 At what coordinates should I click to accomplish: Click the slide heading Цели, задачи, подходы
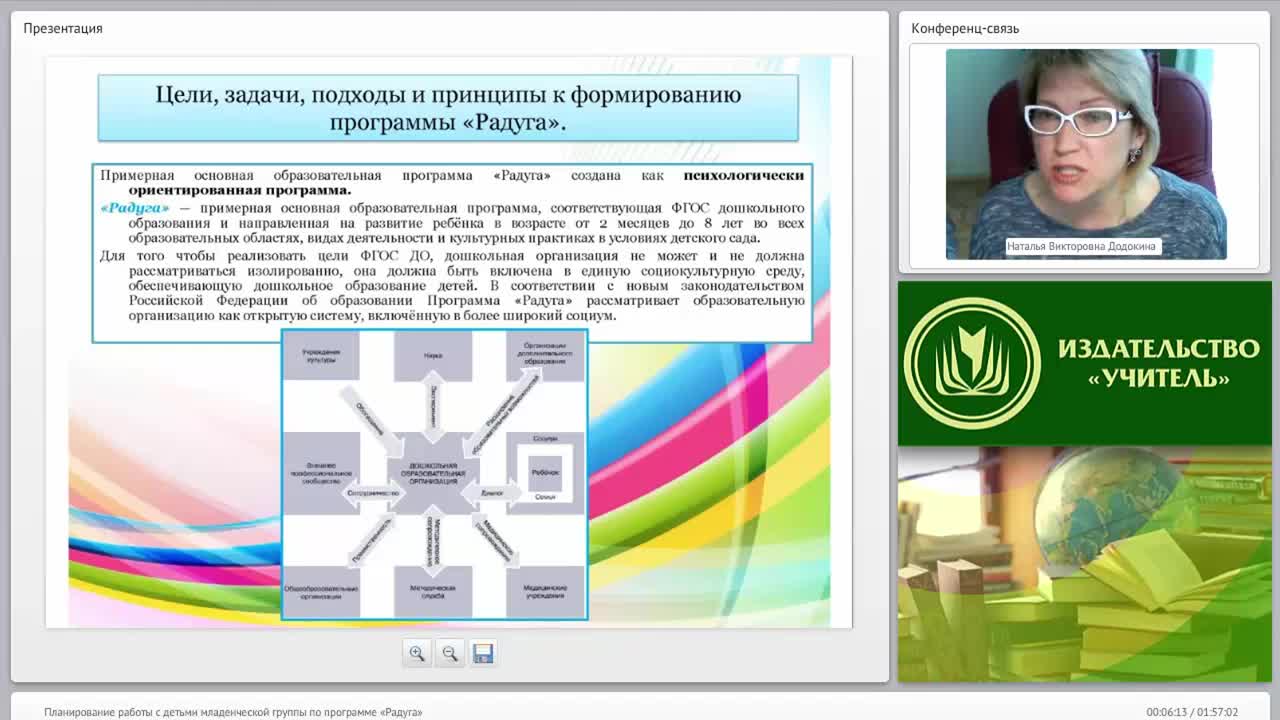tap(448, 108)
